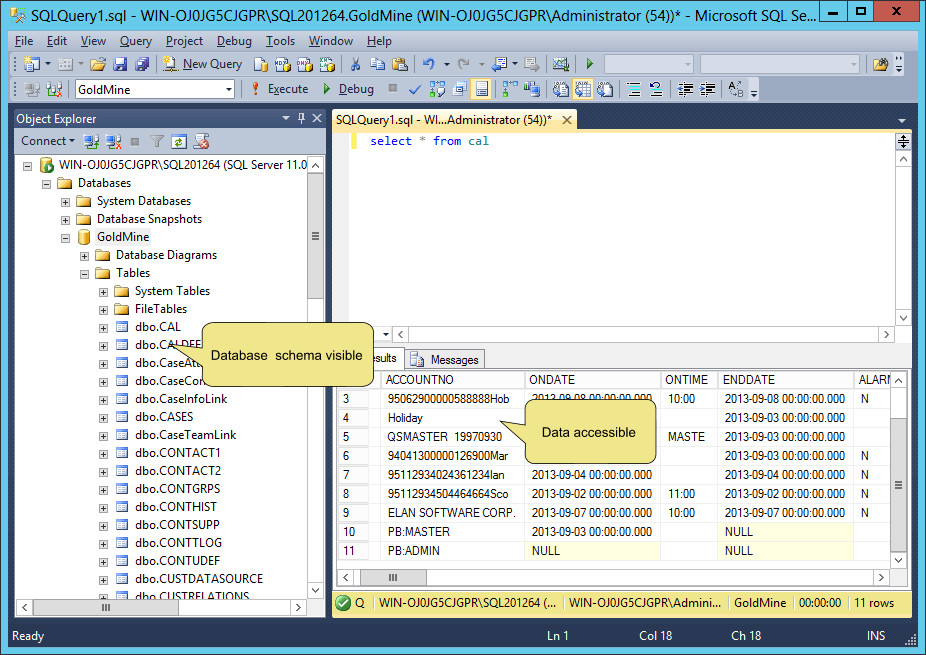Refresh Object Explorer with the refresh icon

[x=179, y=142]
